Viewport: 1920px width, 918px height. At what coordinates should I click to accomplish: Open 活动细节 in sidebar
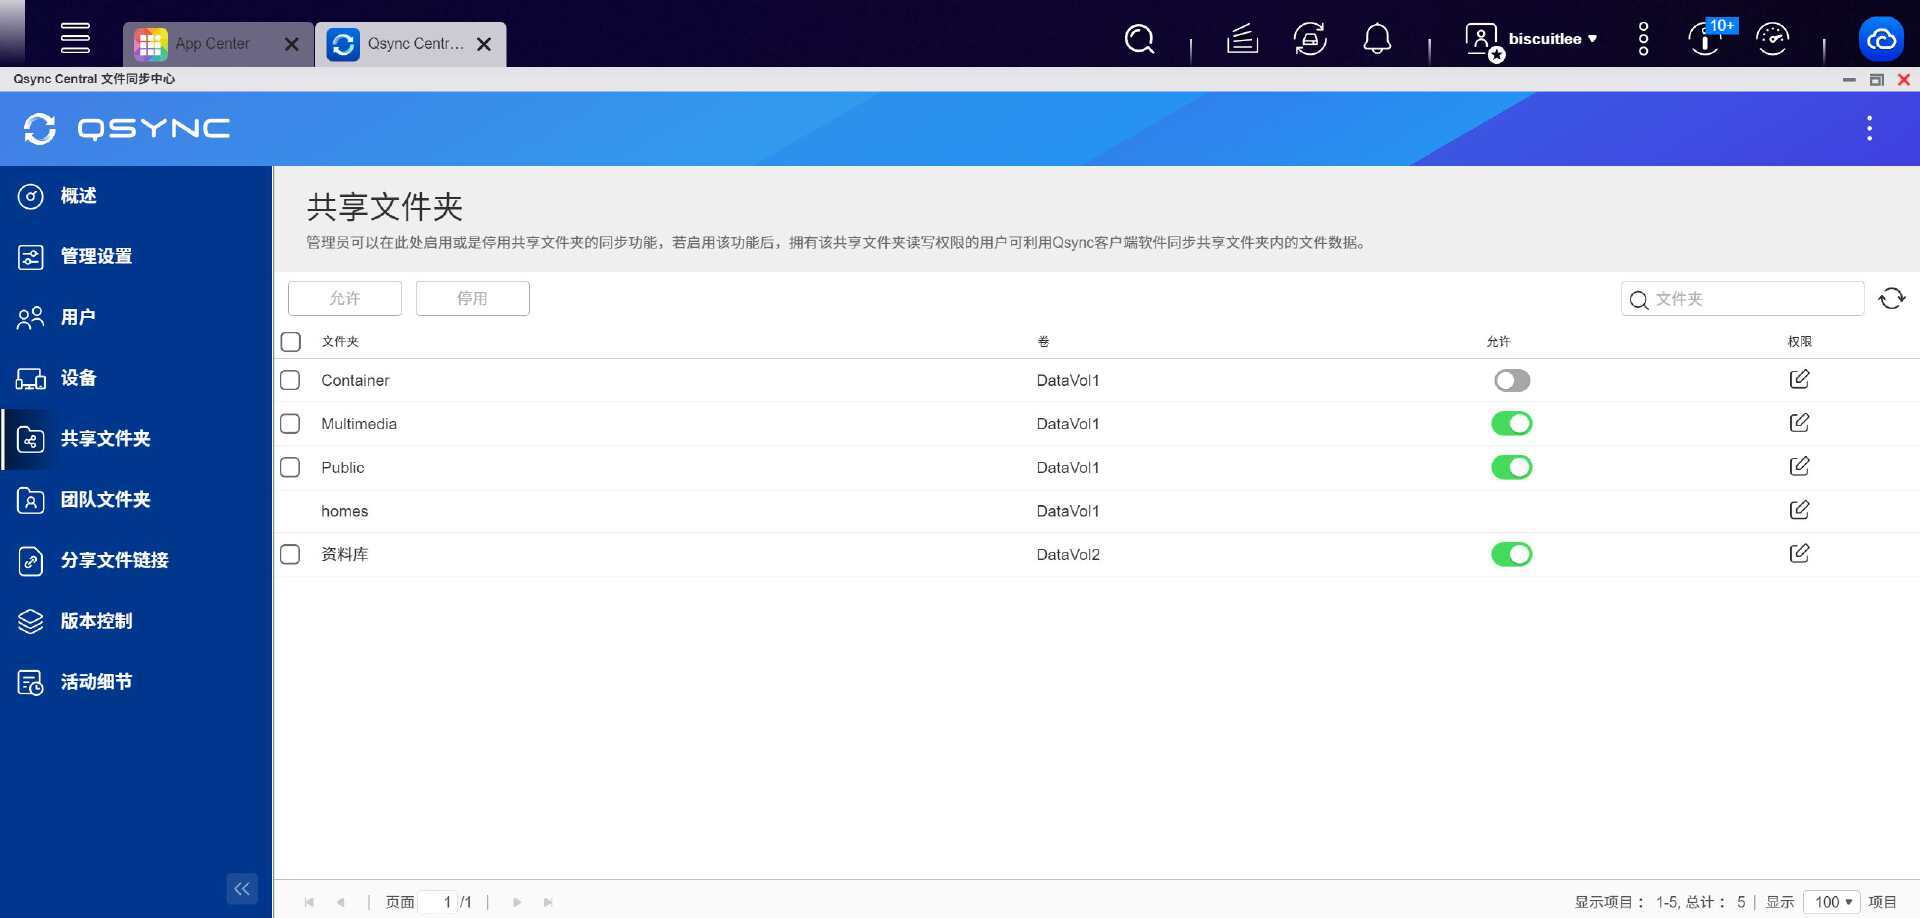coord(136,682)
